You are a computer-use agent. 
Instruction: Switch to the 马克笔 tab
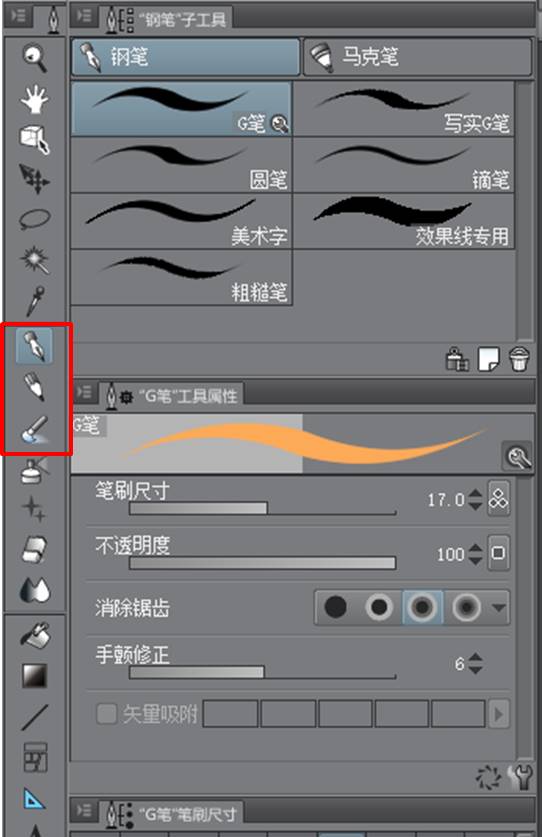coord(418,57)
